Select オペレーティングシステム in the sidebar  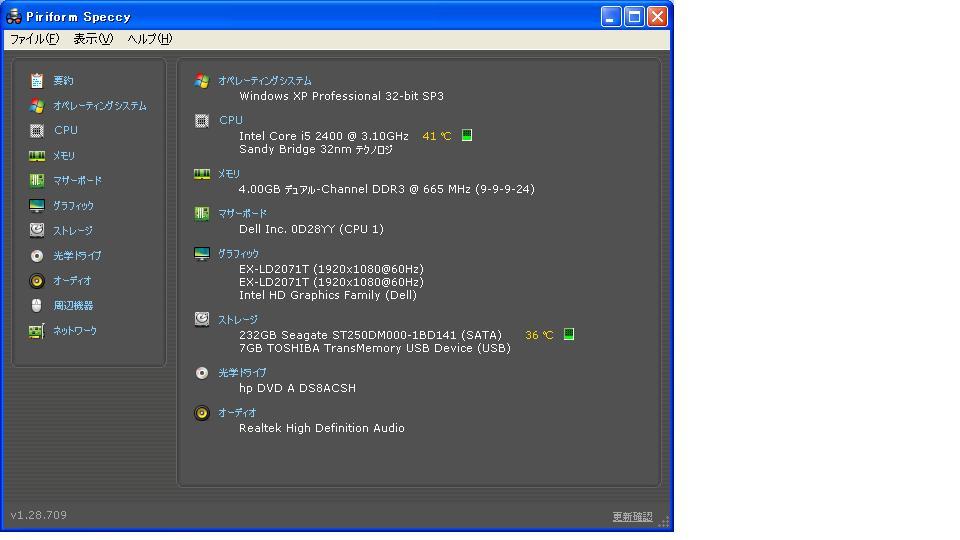[100, 106]
